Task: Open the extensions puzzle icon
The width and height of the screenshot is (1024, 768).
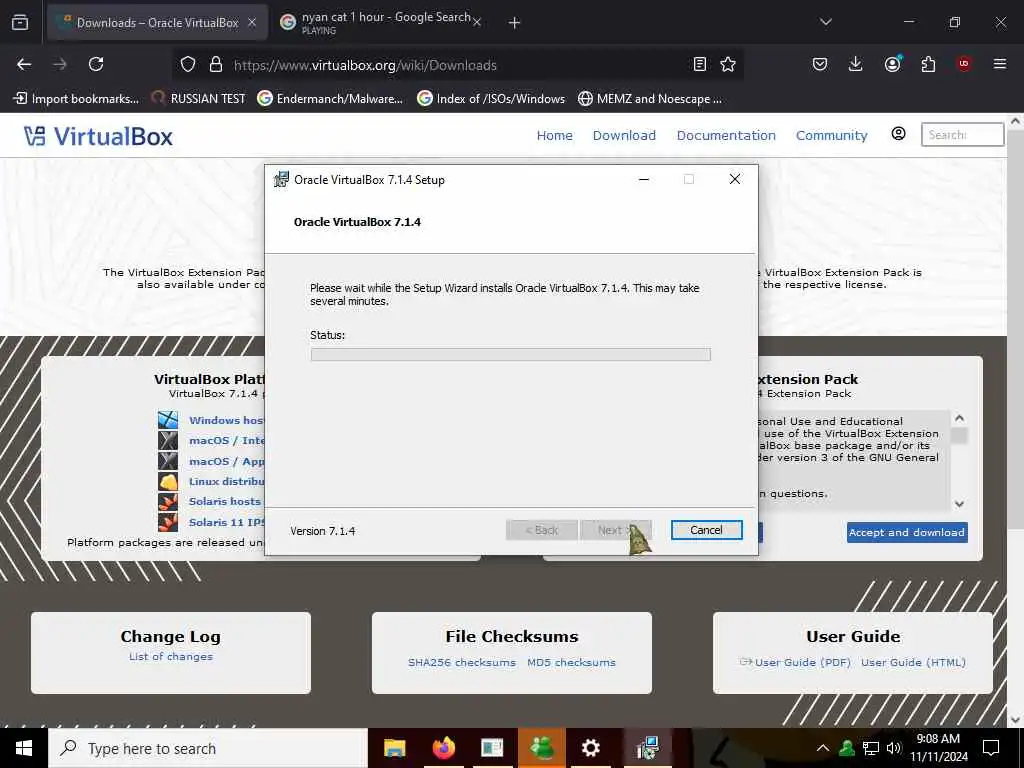Action: pyautogui.click(x=928, y=64)
